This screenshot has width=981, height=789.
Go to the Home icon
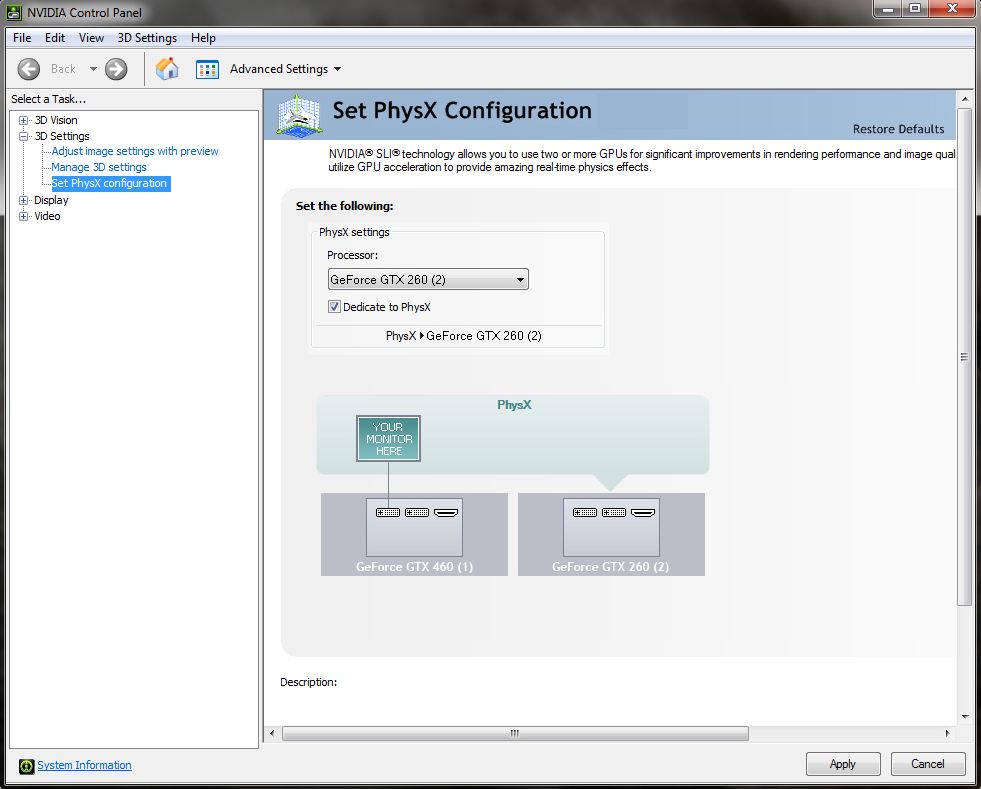(167, 69)
